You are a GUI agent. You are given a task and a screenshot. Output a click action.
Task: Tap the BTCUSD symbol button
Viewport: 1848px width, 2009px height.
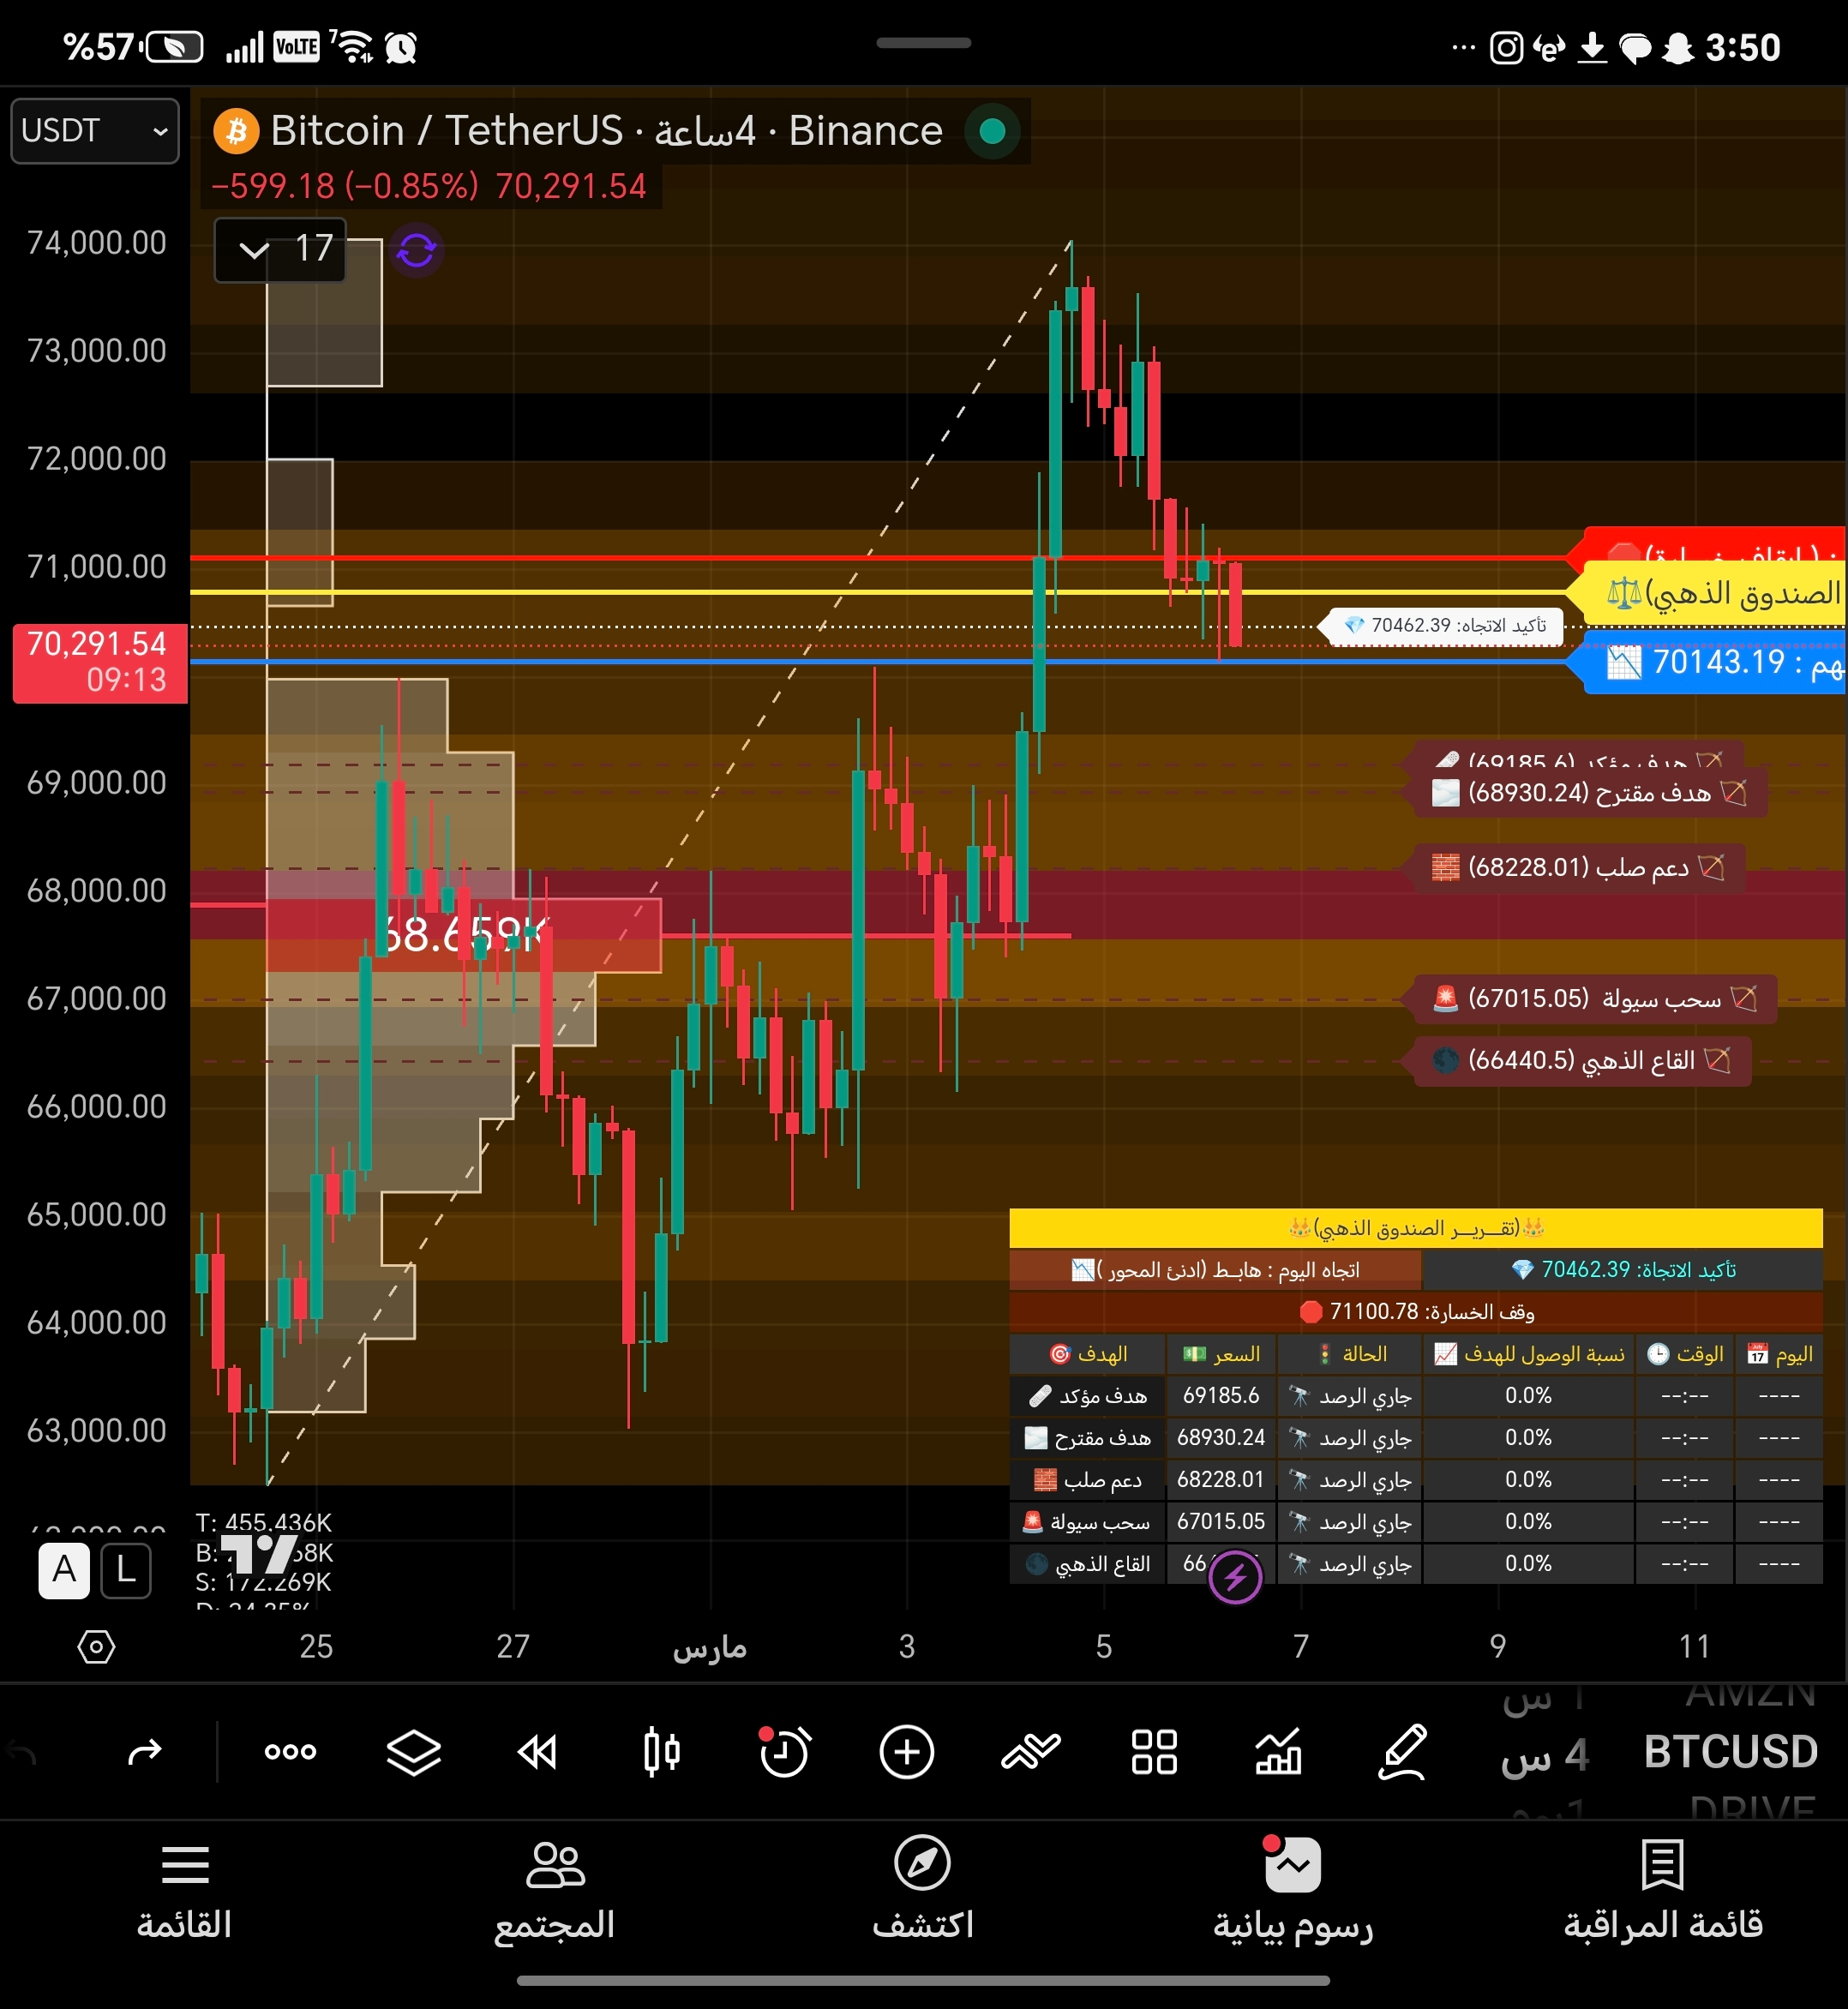[x=1730, y=1752]
